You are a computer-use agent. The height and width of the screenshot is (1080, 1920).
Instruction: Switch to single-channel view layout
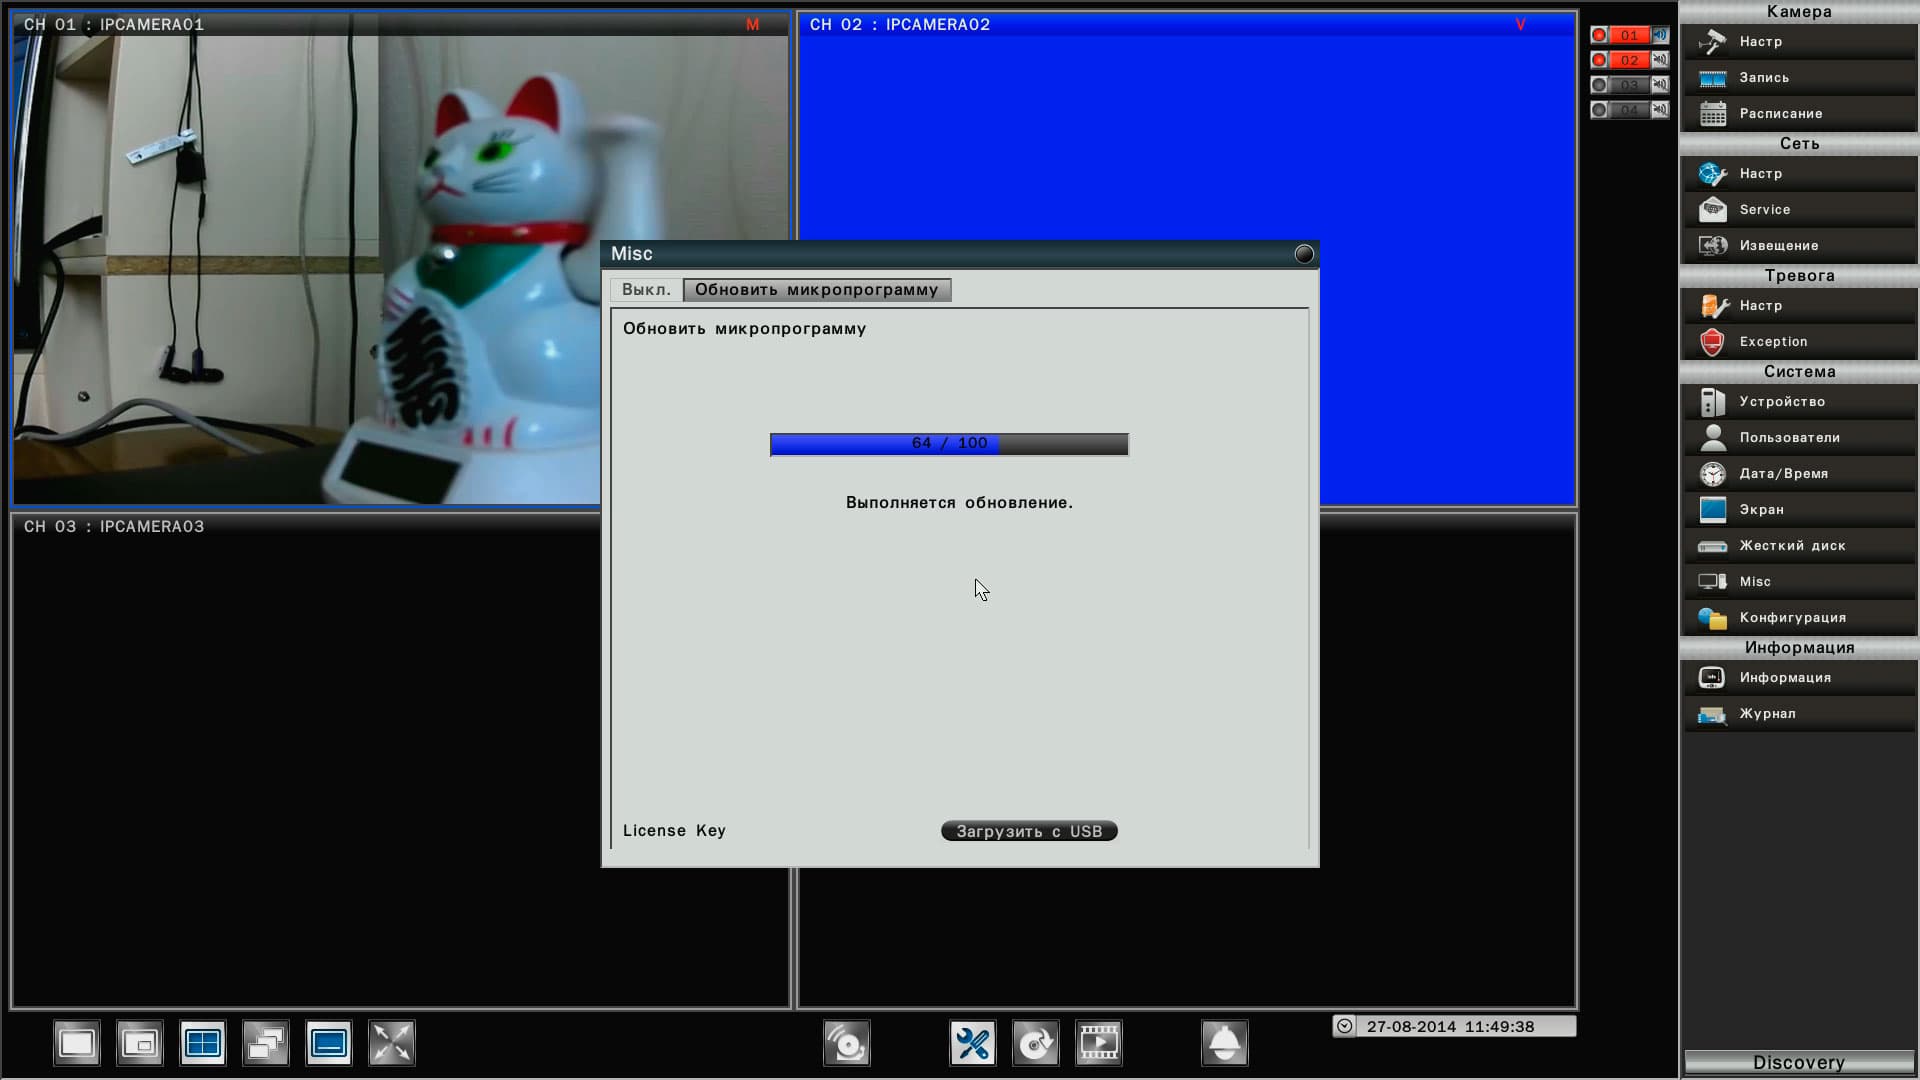click(x=77, y=1044)
